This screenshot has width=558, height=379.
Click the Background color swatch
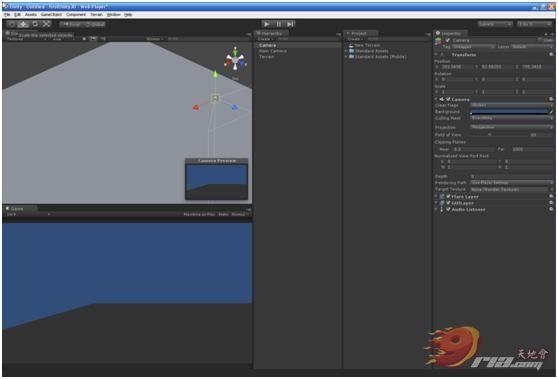click(509, 112)
